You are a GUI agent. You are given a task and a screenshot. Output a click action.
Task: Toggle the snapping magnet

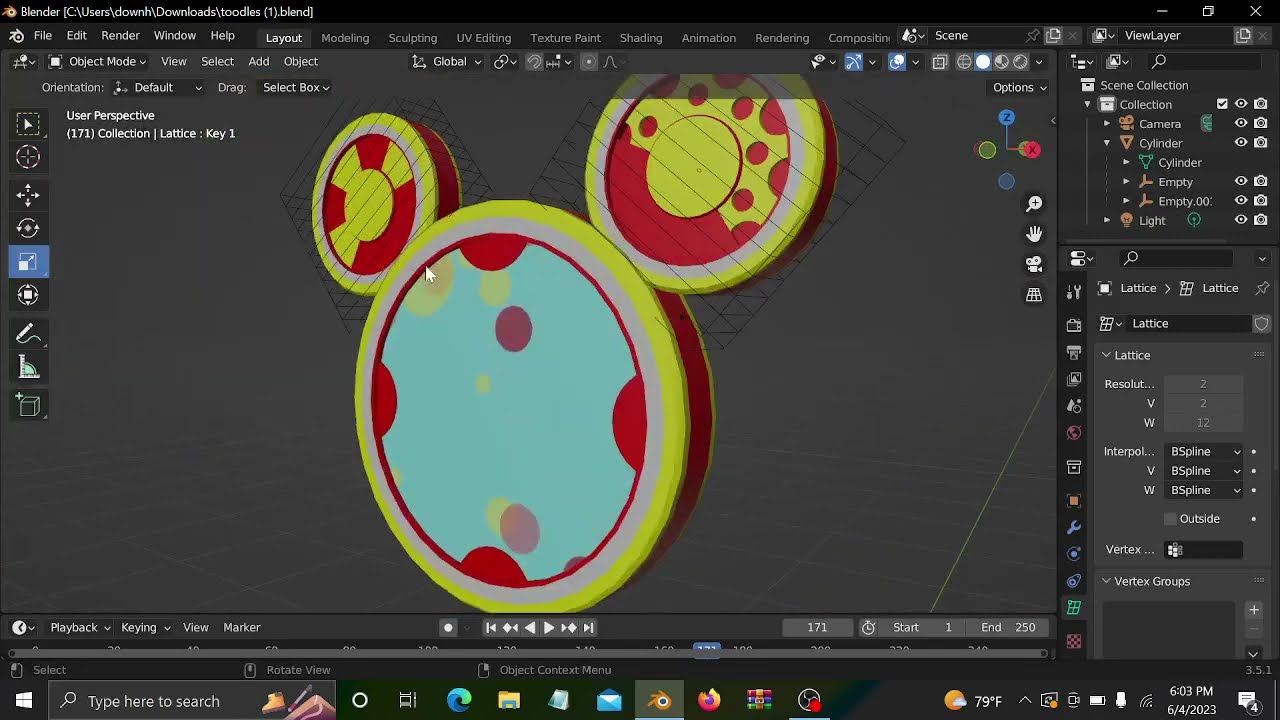click(x=534, y=62)
